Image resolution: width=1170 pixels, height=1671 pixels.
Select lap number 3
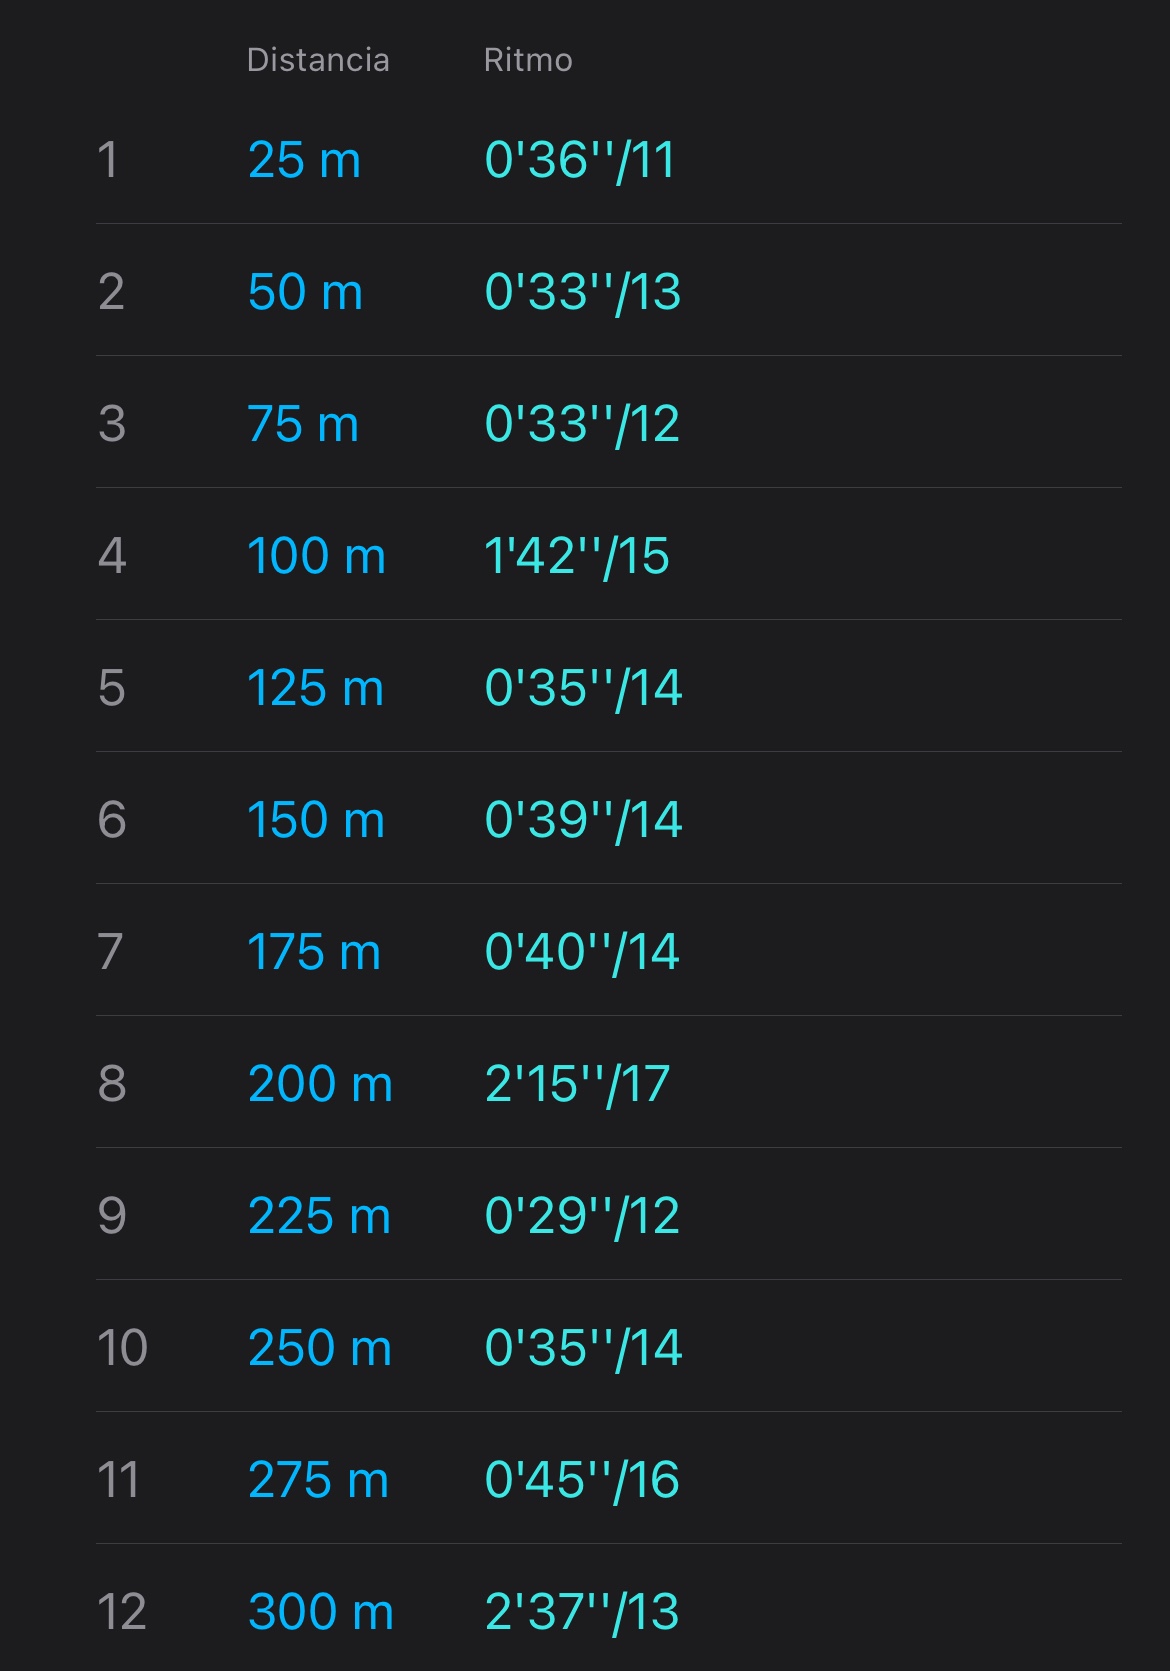click(112, 424)
